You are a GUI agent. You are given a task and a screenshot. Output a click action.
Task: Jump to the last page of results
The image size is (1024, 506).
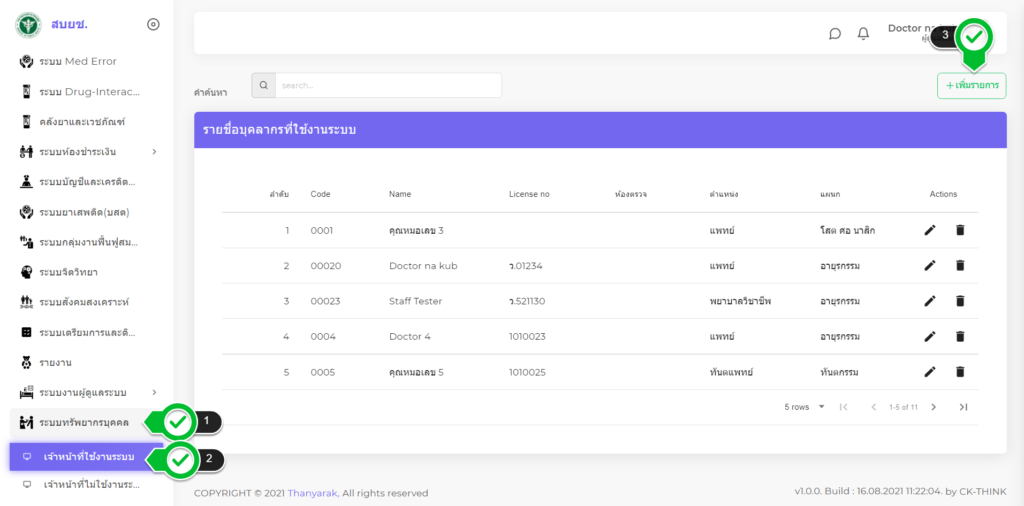pyautogui.click(x=963, y=407)
